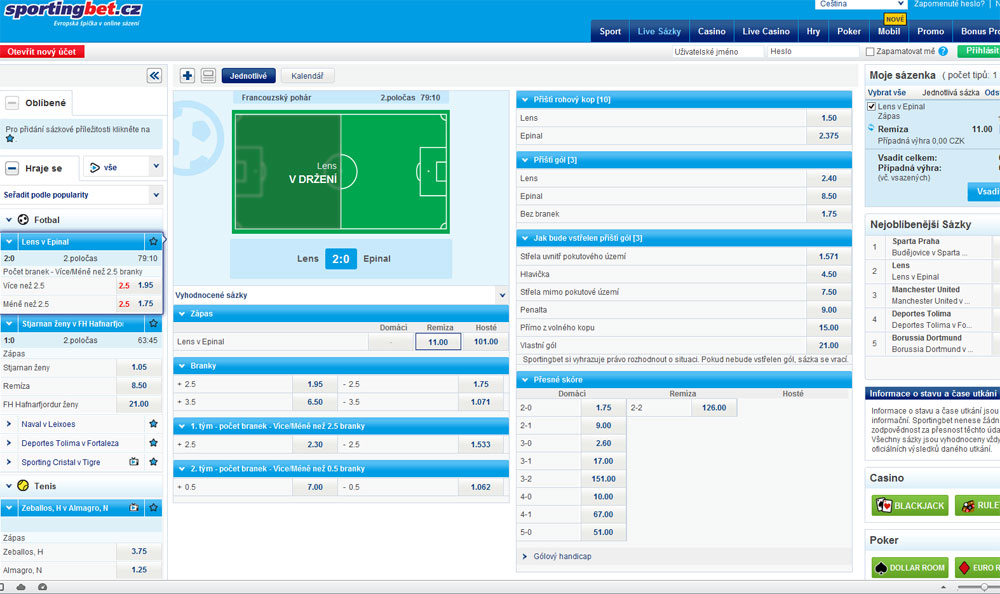Select Hosté odds 101.00 in Zápas
The height and width of the screenshot is (594, 1000).
point(486,342)
